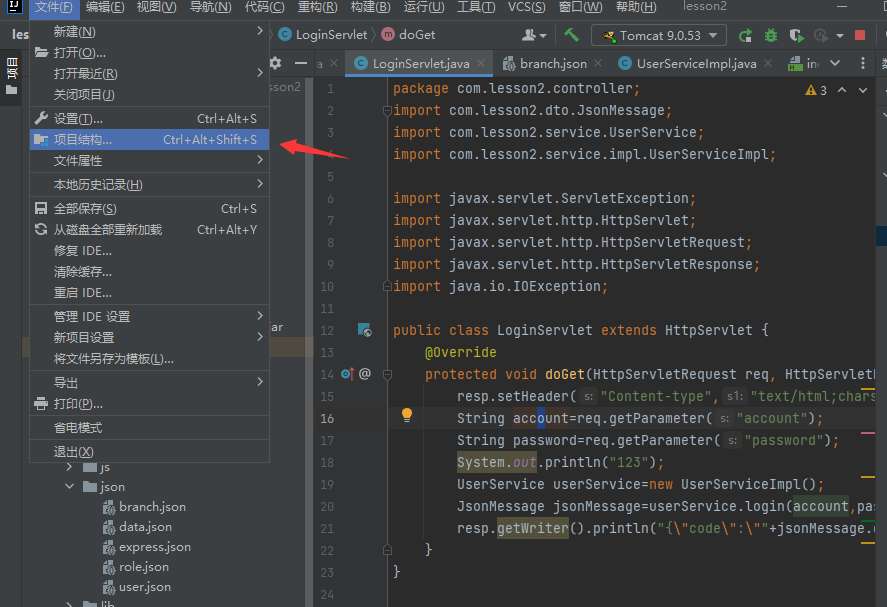Select 设置(T)... menu item
The height and width of the screenshot is (607, 887).
pyautogui.click(x=149, y=119)
